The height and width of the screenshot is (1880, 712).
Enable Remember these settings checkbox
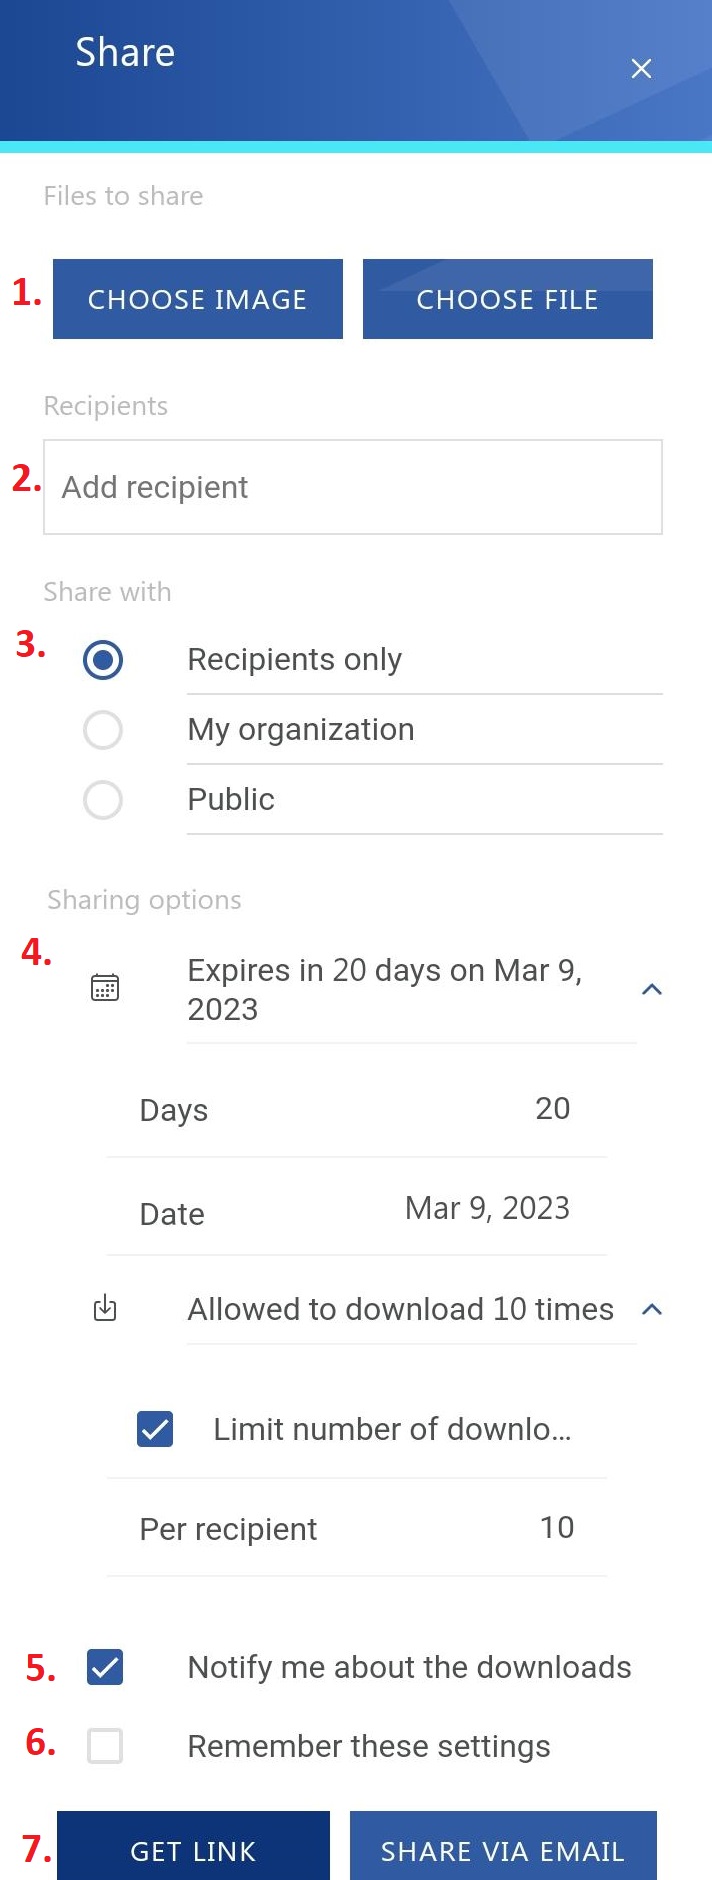point(105,1746)
